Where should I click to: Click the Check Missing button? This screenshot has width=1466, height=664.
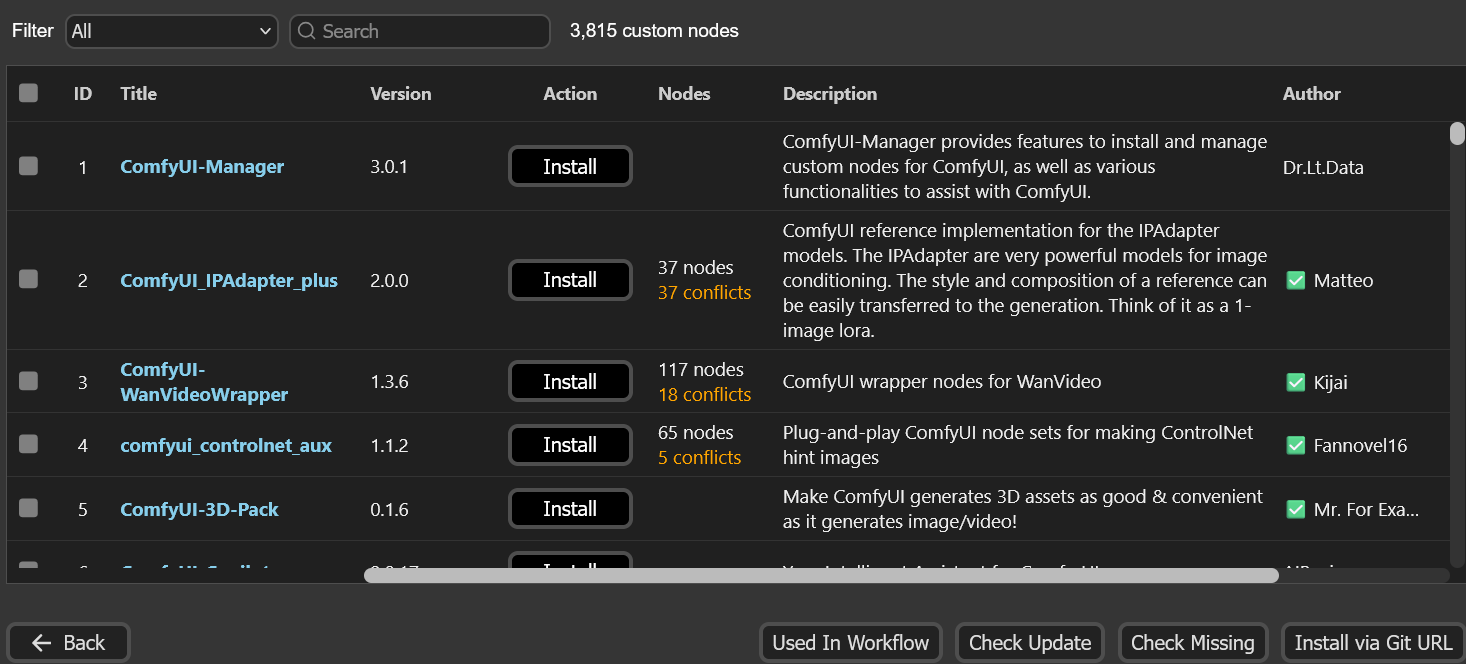[1193, 643]
